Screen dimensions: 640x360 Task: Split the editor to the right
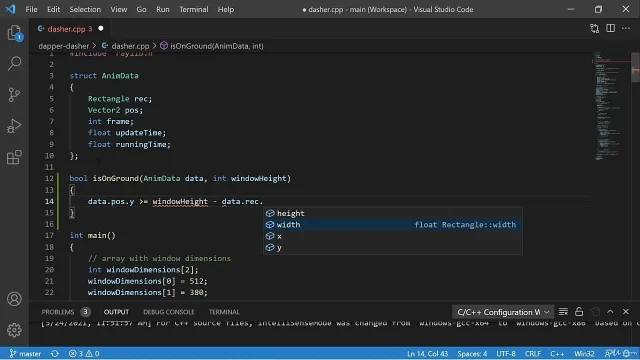610,28
